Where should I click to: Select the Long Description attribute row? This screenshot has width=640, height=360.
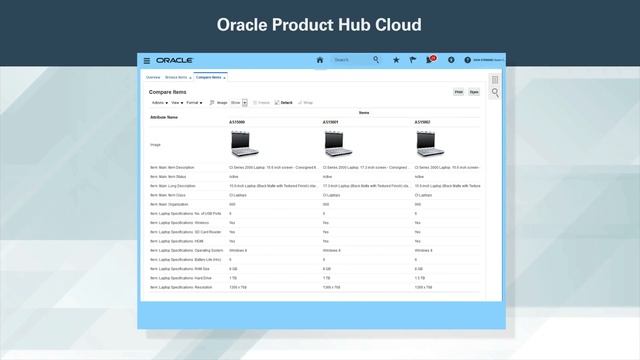pos(173,186)
